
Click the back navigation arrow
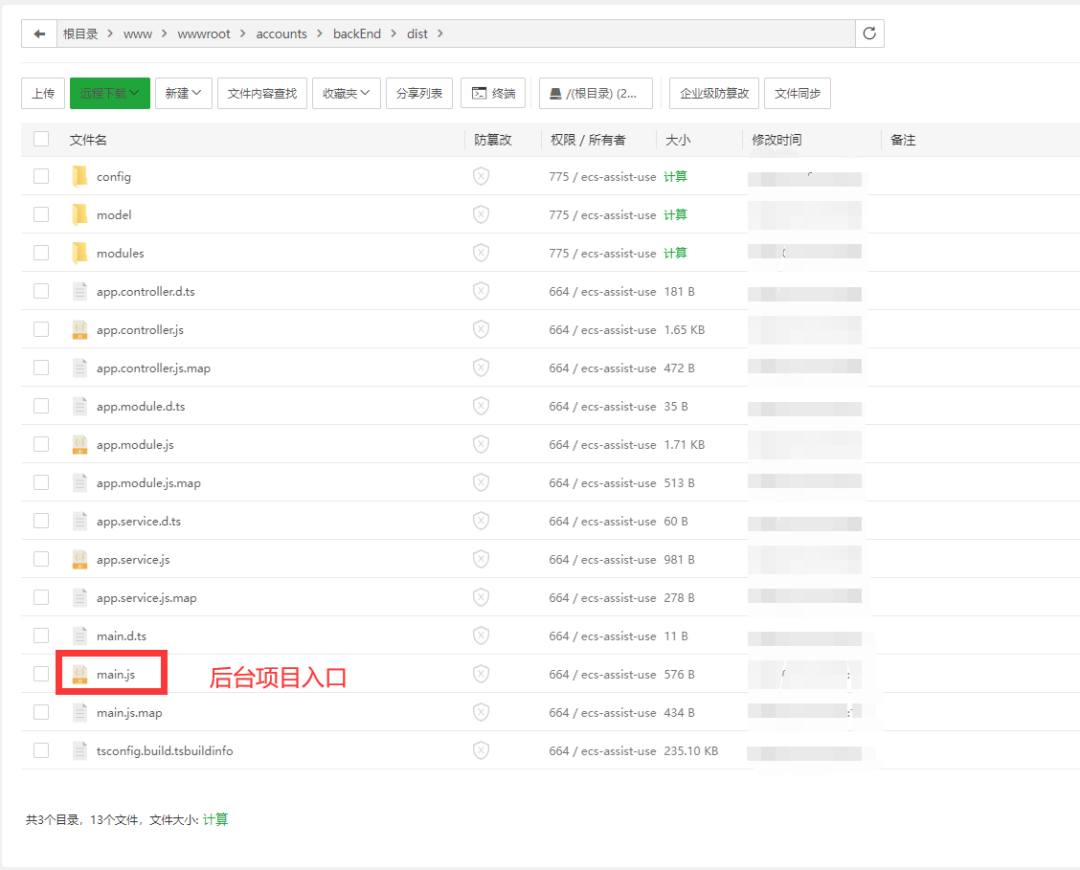(x=38, y=33)
